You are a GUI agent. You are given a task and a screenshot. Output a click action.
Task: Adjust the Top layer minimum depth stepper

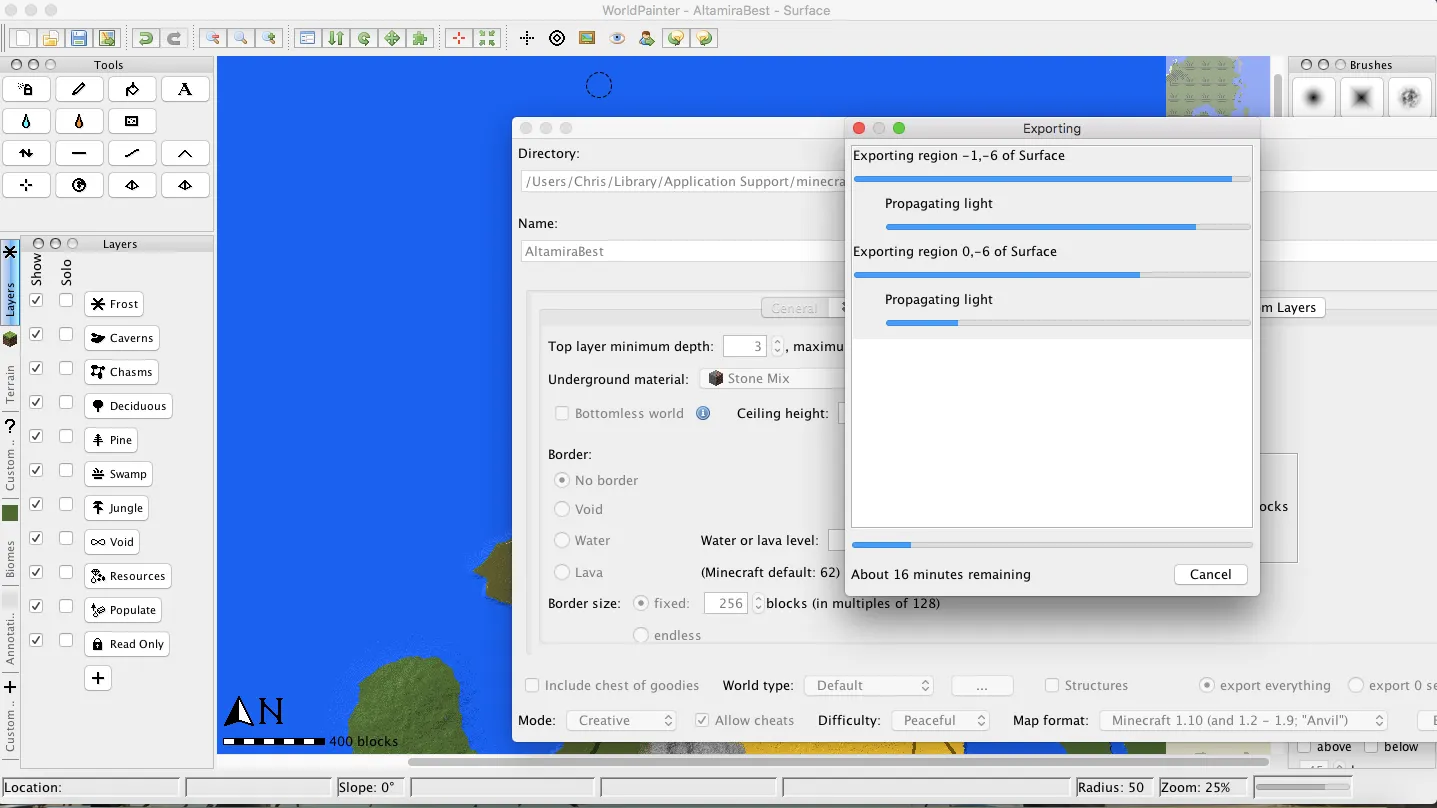[777, 347]
